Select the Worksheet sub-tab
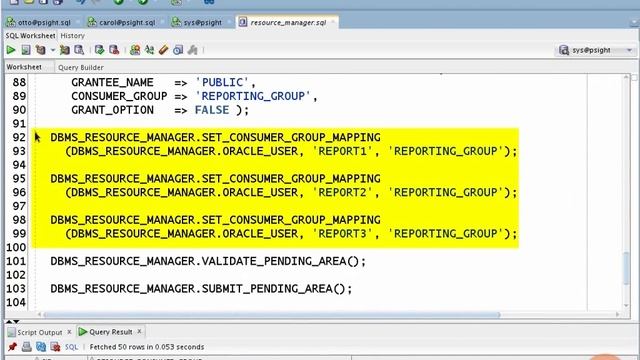The height and width of the screenshot is (360, 640). point(24,67)
